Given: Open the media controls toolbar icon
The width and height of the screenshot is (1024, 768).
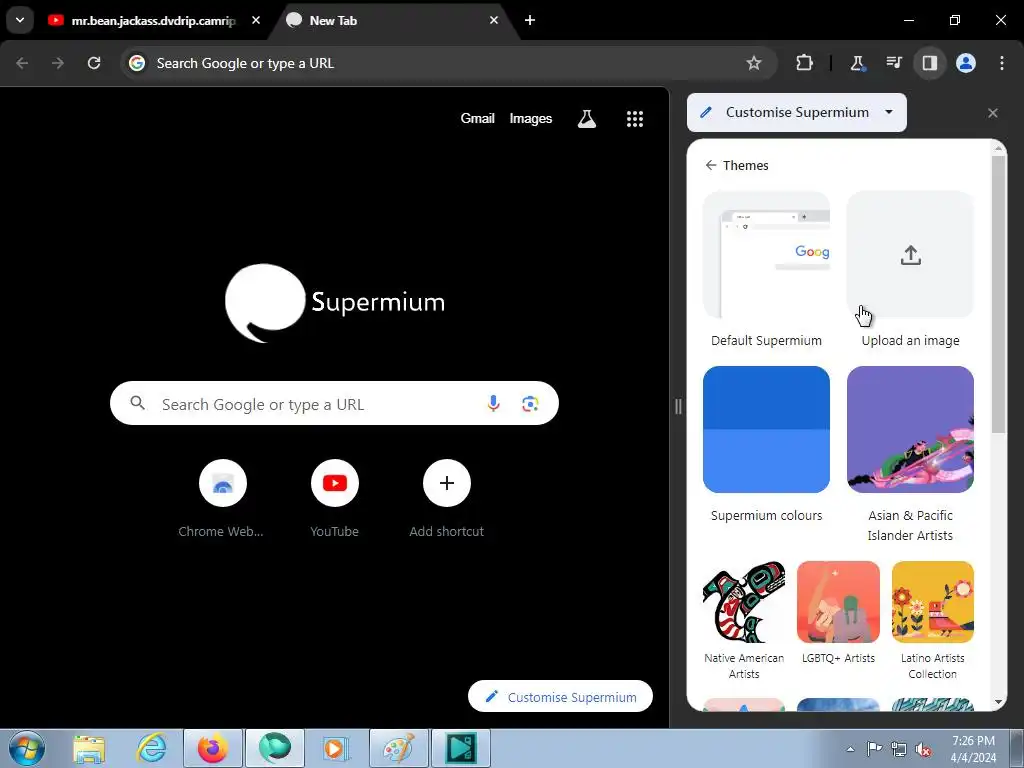Looking at the screenshot, I should coord(893,63).
